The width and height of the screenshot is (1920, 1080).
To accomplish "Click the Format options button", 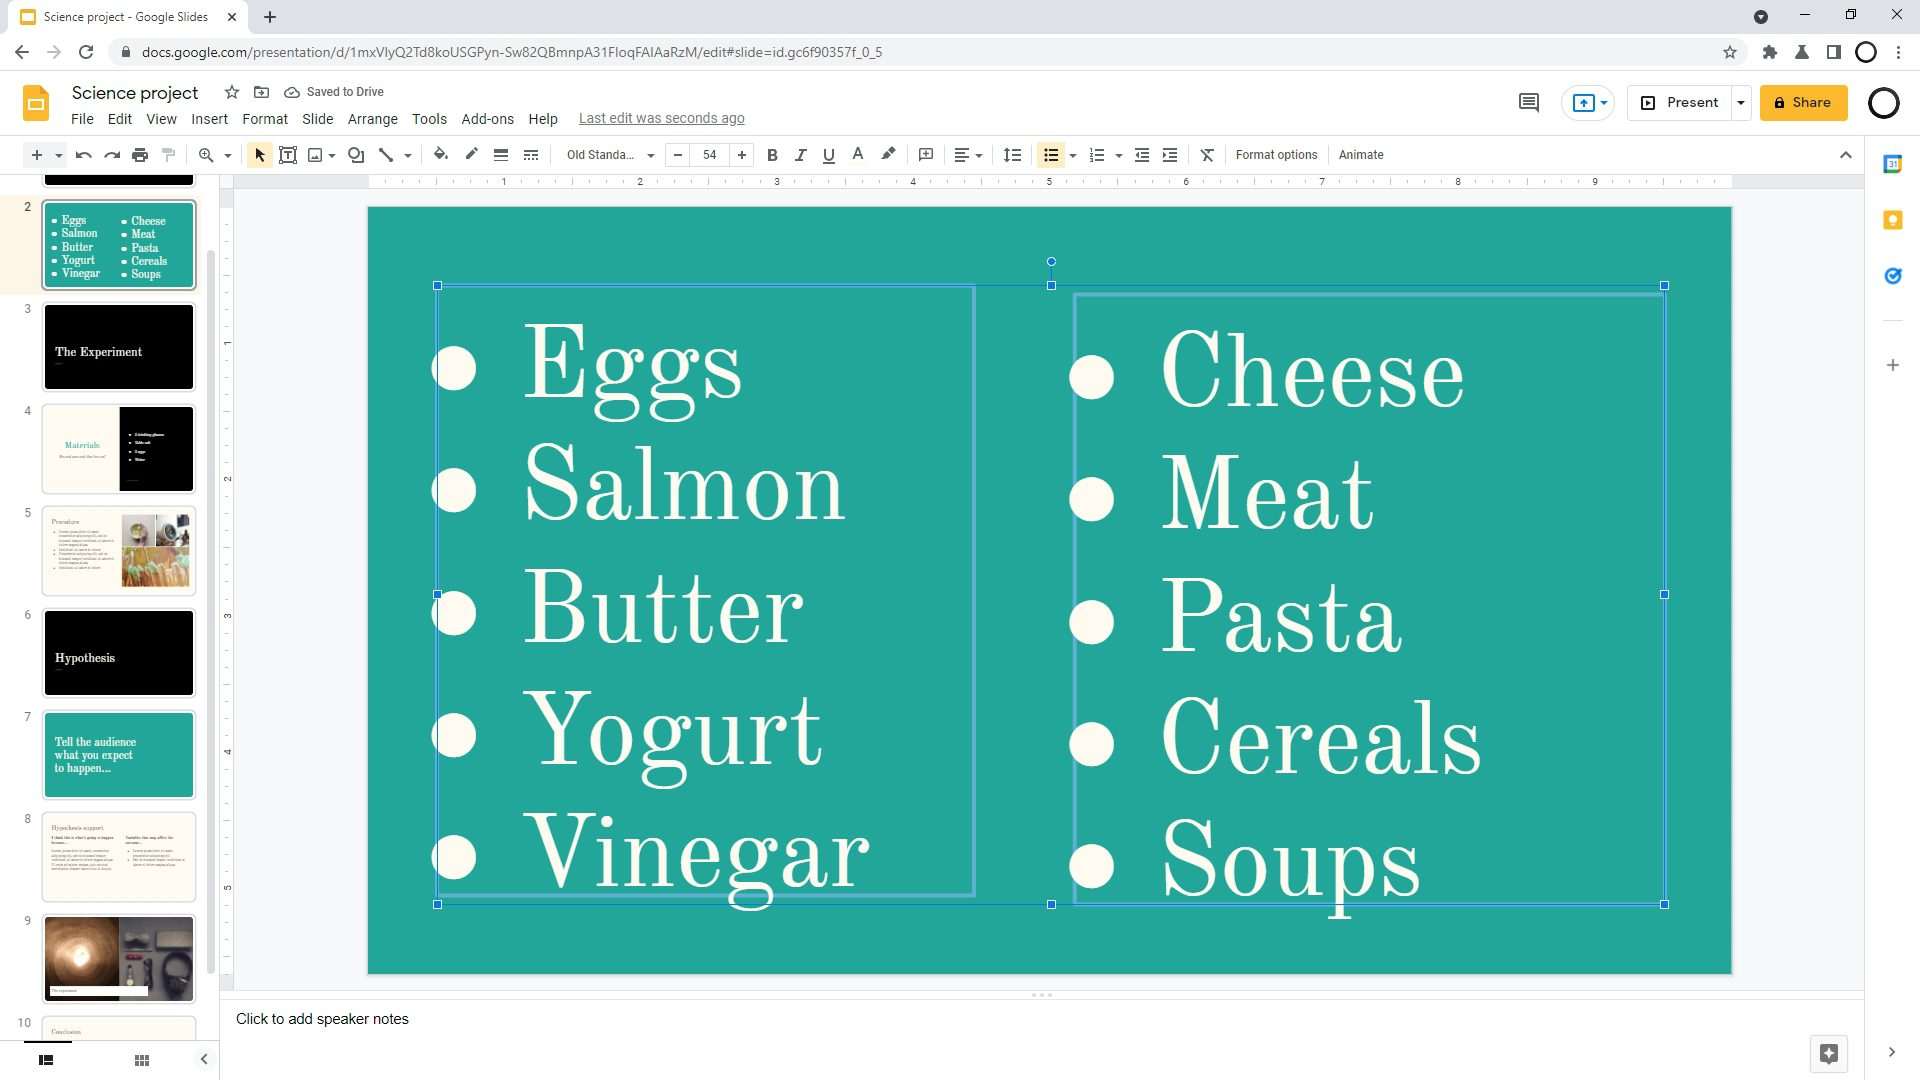I will [1276, 154].
